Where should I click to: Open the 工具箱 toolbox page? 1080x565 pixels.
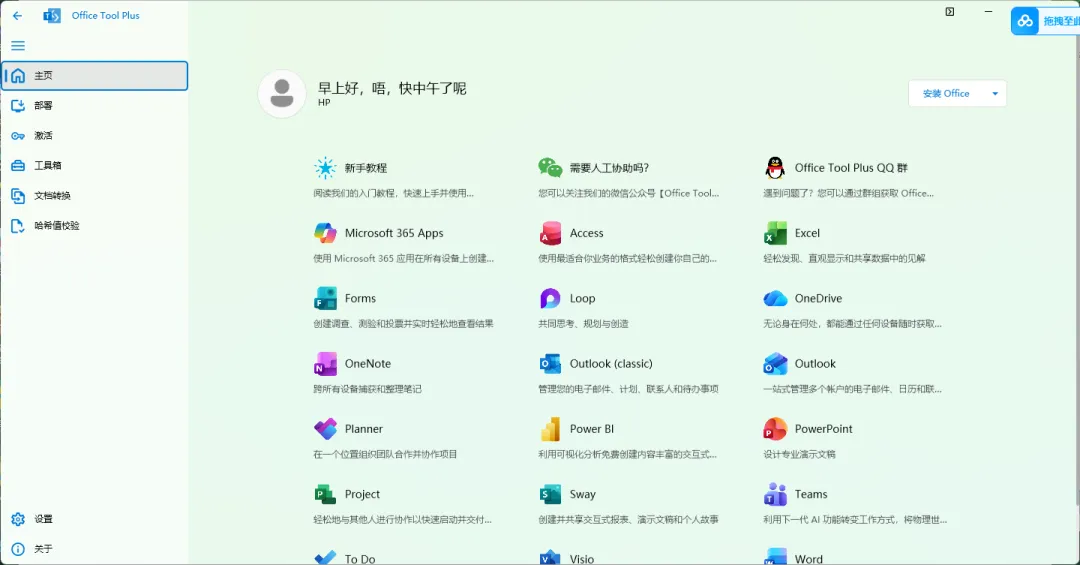pos(95,165)
